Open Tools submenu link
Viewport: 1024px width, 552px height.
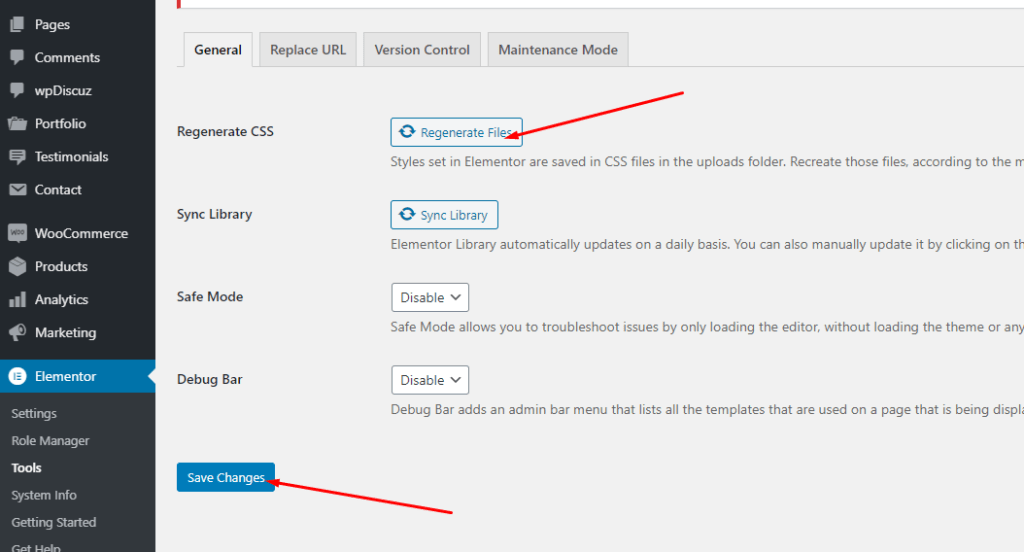point(26,468)
